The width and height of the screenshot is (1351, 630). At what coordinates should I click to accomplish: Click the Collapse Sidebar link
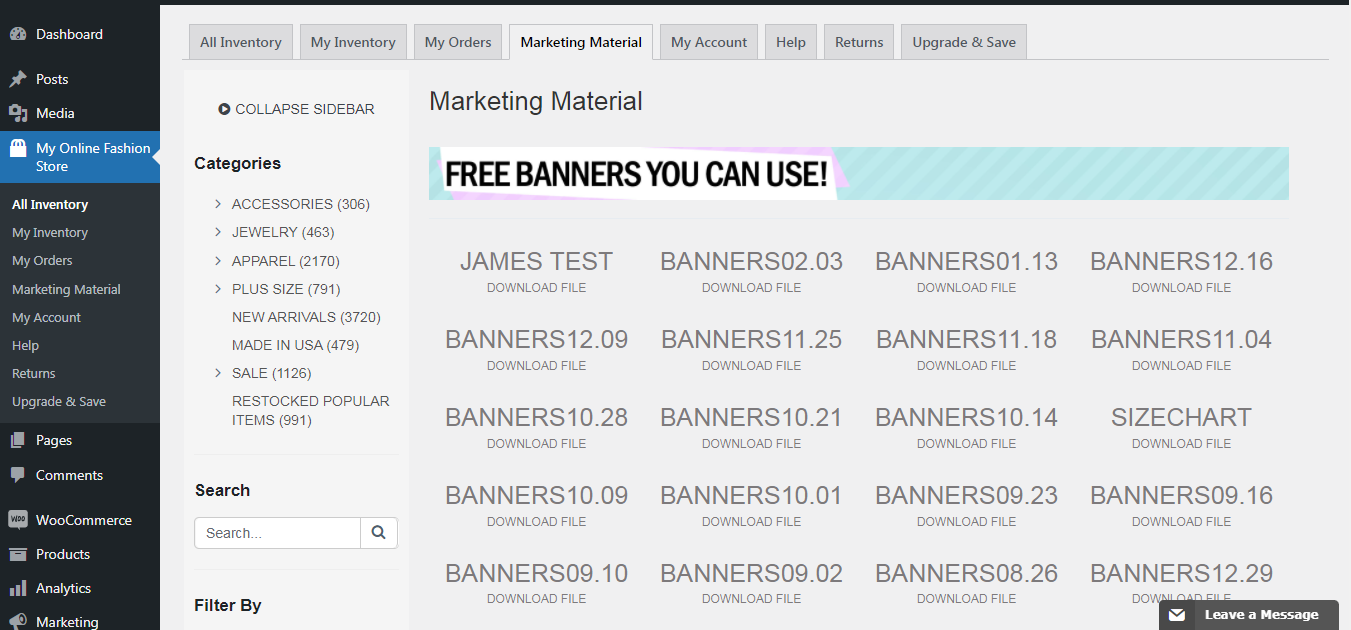[296, 109]
